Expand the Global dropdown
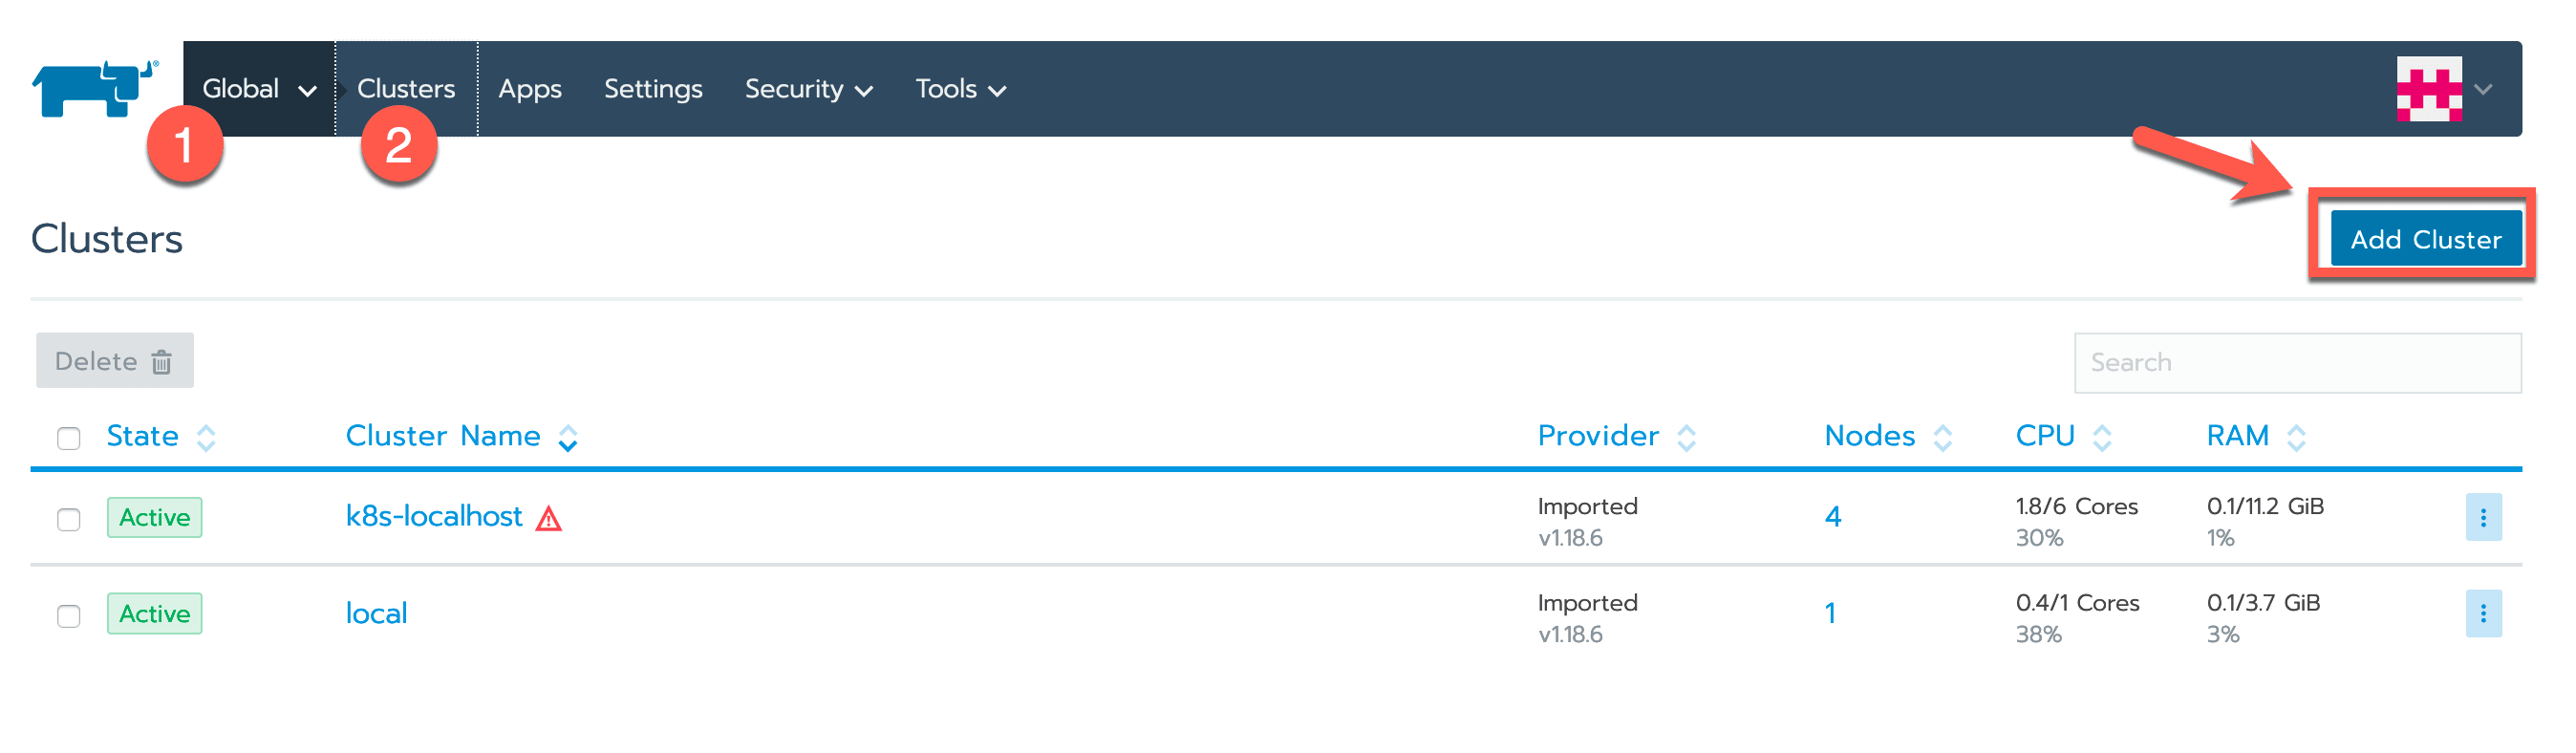 click(x=259, y=89)
